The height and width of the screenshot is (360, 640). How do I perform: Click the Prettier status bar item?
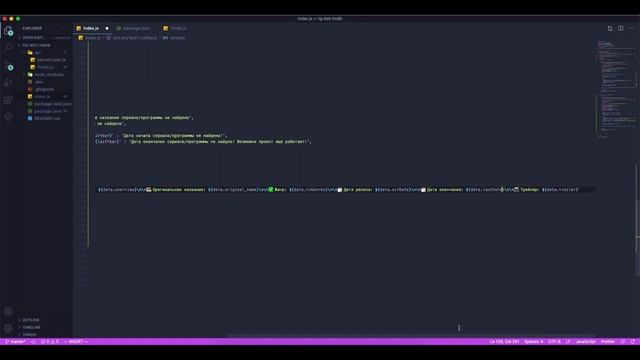click(608, 342)
